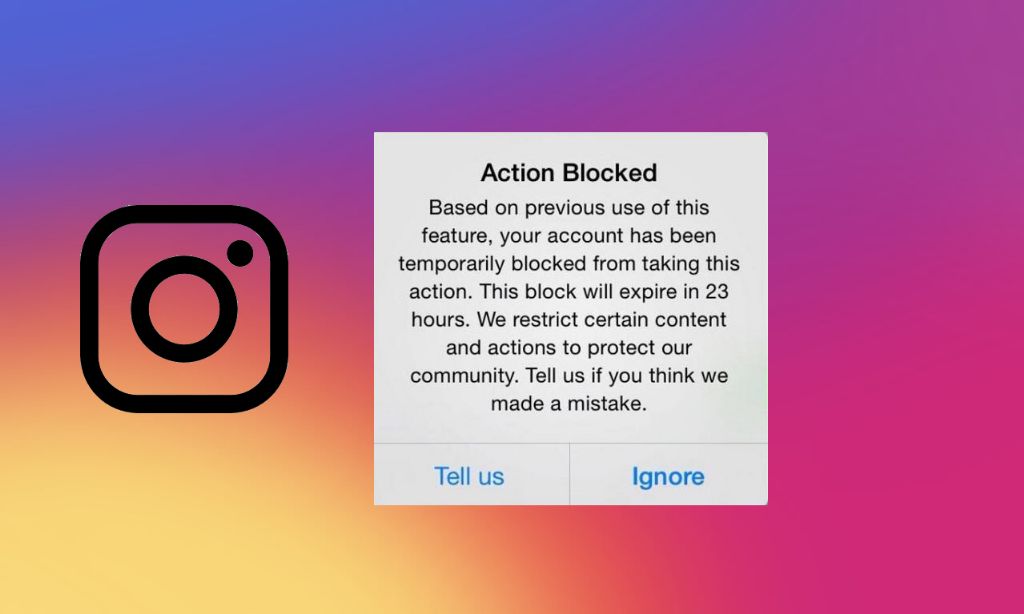1024x614 pixels.
Task: Click the horizontal separator above dialog buttons
Action: tap(571, 444)
